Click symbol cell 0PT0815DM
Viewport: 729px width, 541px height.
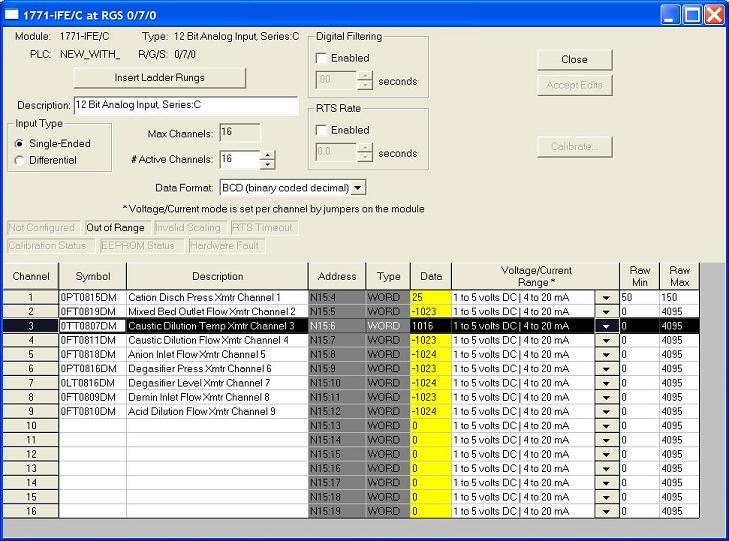(x=93, y=297)
